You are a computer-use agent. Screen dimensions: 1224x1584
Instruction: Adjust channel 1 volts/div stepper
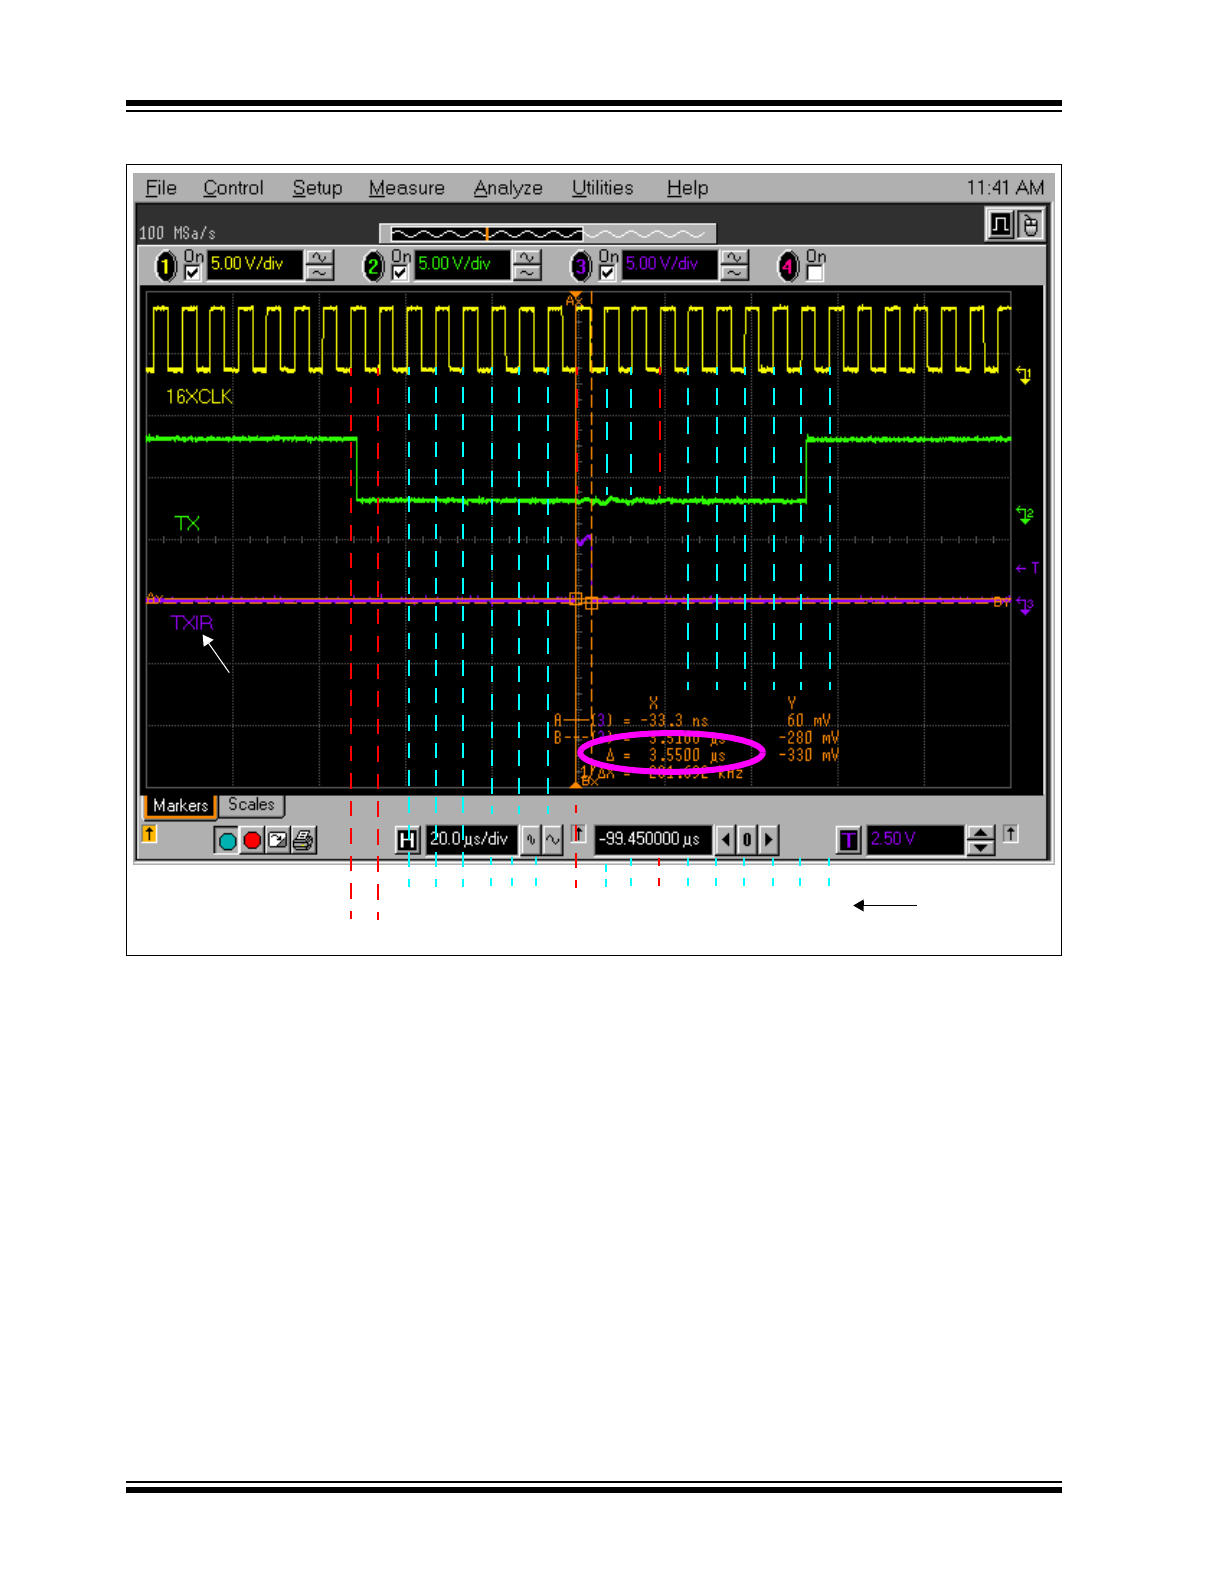(320, 265)
